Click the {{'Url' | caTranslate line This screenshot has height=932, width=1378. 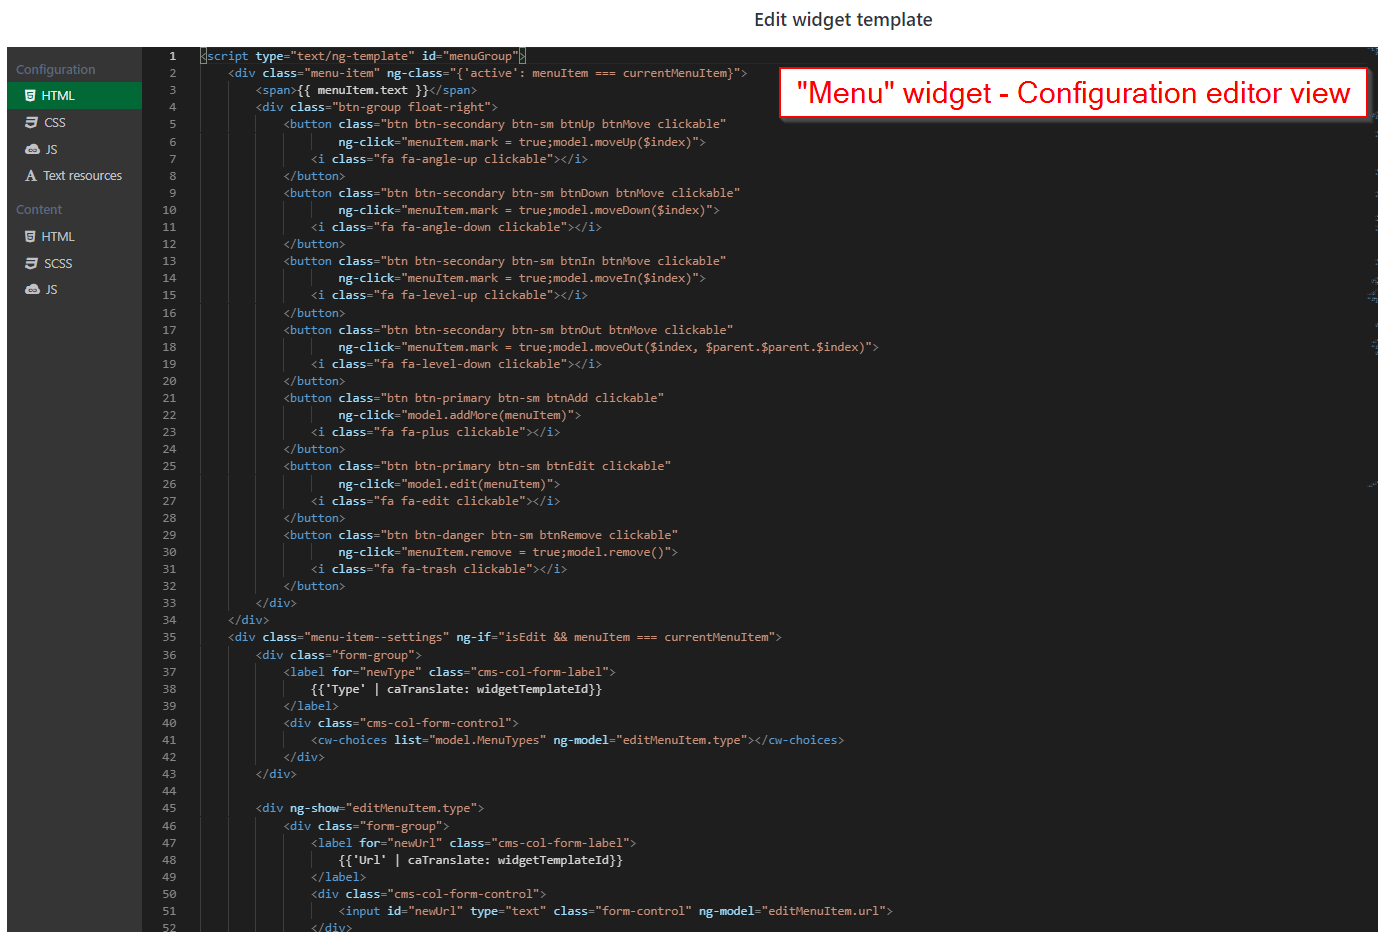point(481,860)
